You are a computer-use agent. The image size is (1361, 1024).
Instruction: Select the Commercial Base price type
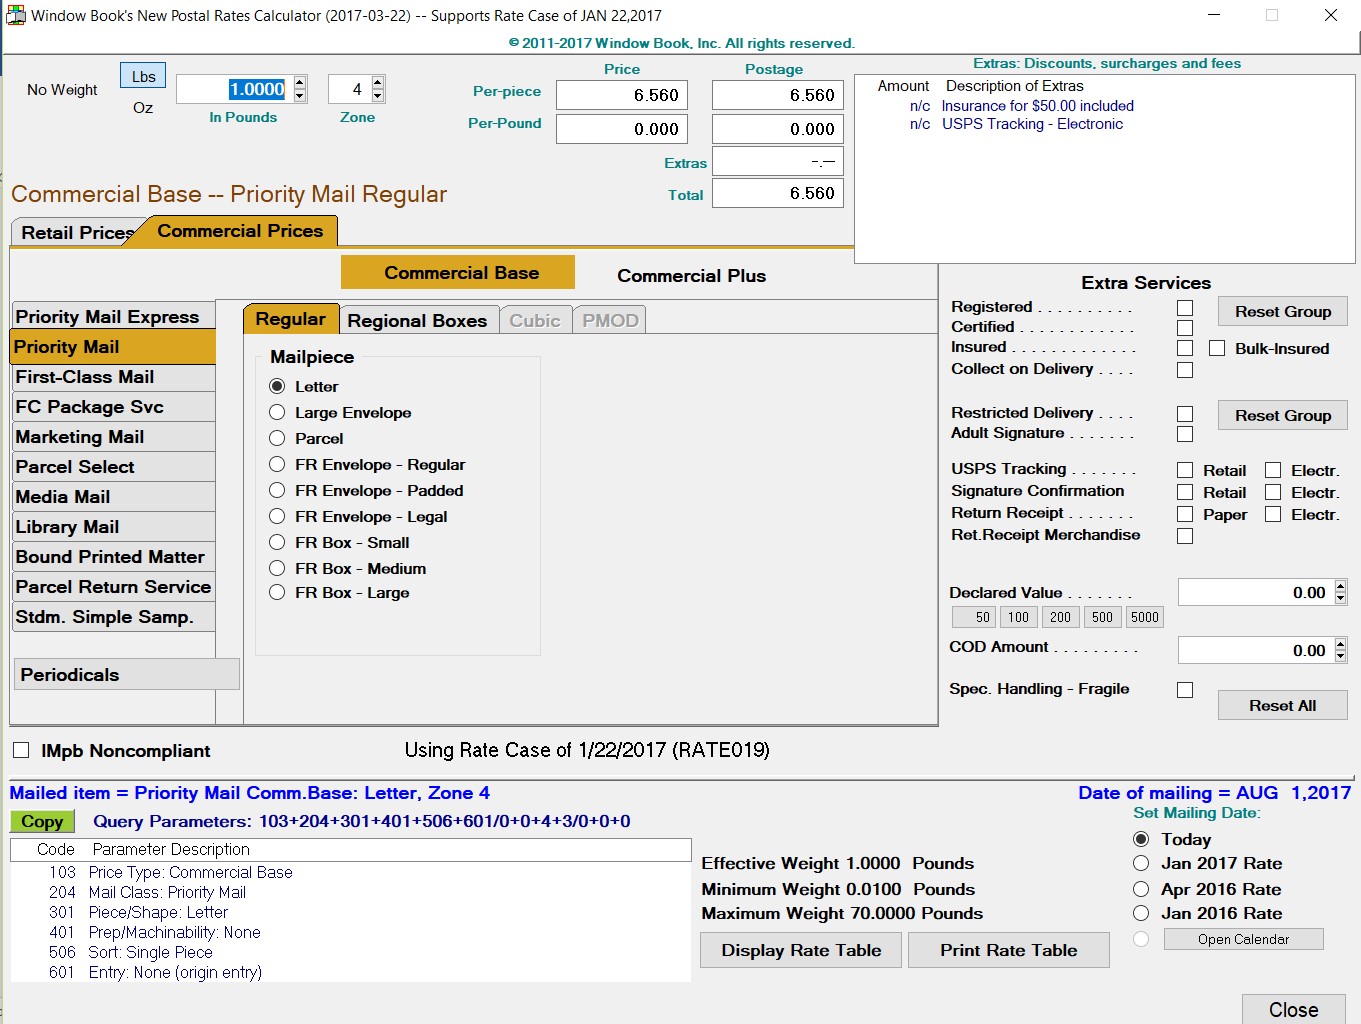(458, 272)
